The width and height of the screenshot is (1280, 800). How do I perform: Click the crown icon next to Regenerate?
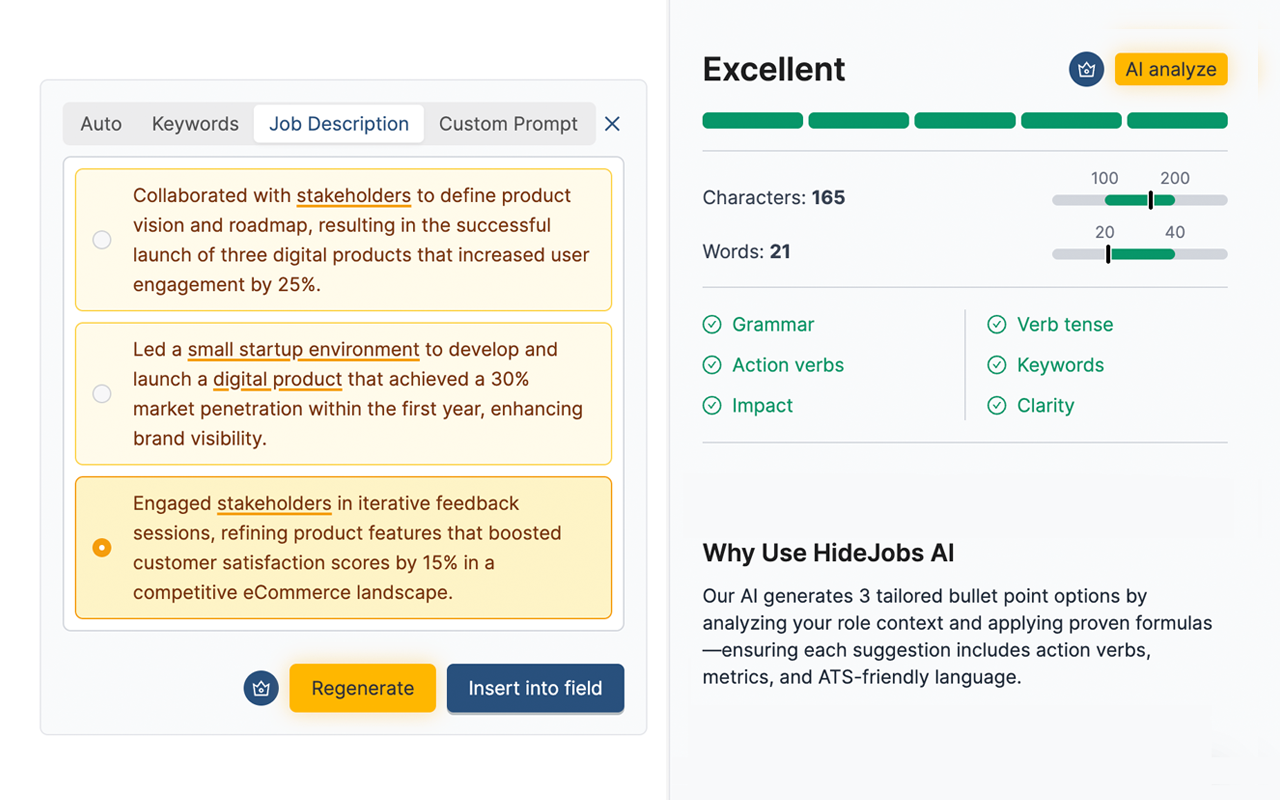261,688
